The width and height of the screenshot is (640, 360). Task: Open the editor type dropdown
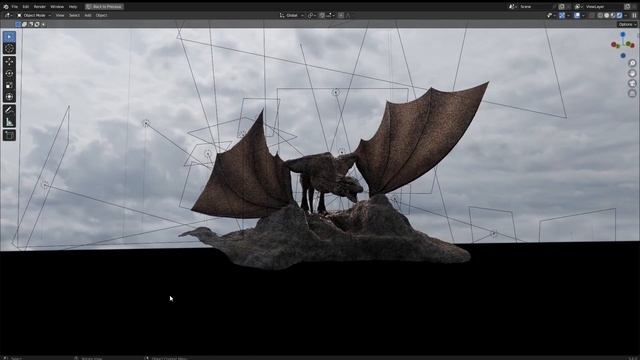8,16
